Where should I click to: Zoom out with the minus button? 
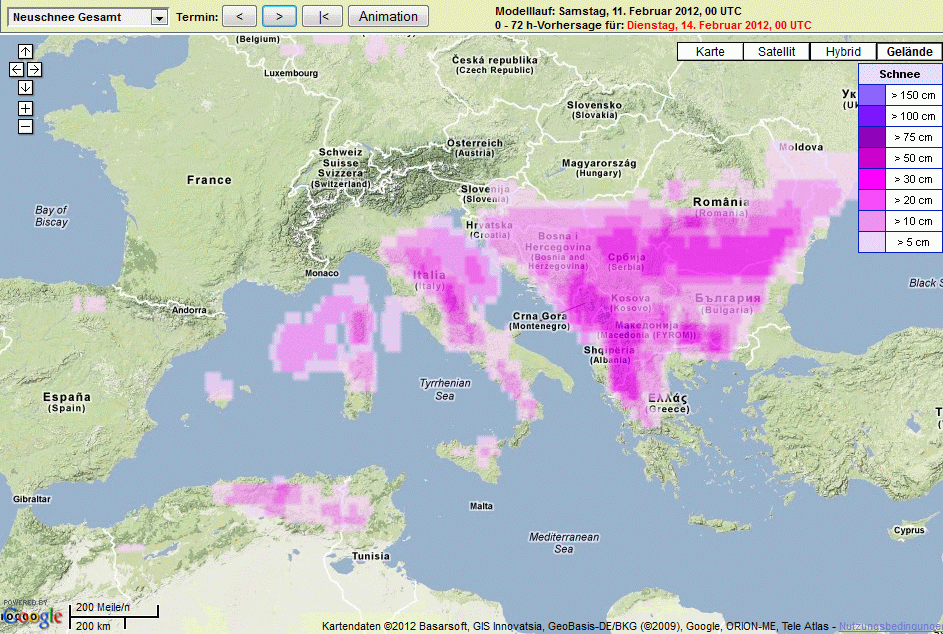tap(25, 127)
